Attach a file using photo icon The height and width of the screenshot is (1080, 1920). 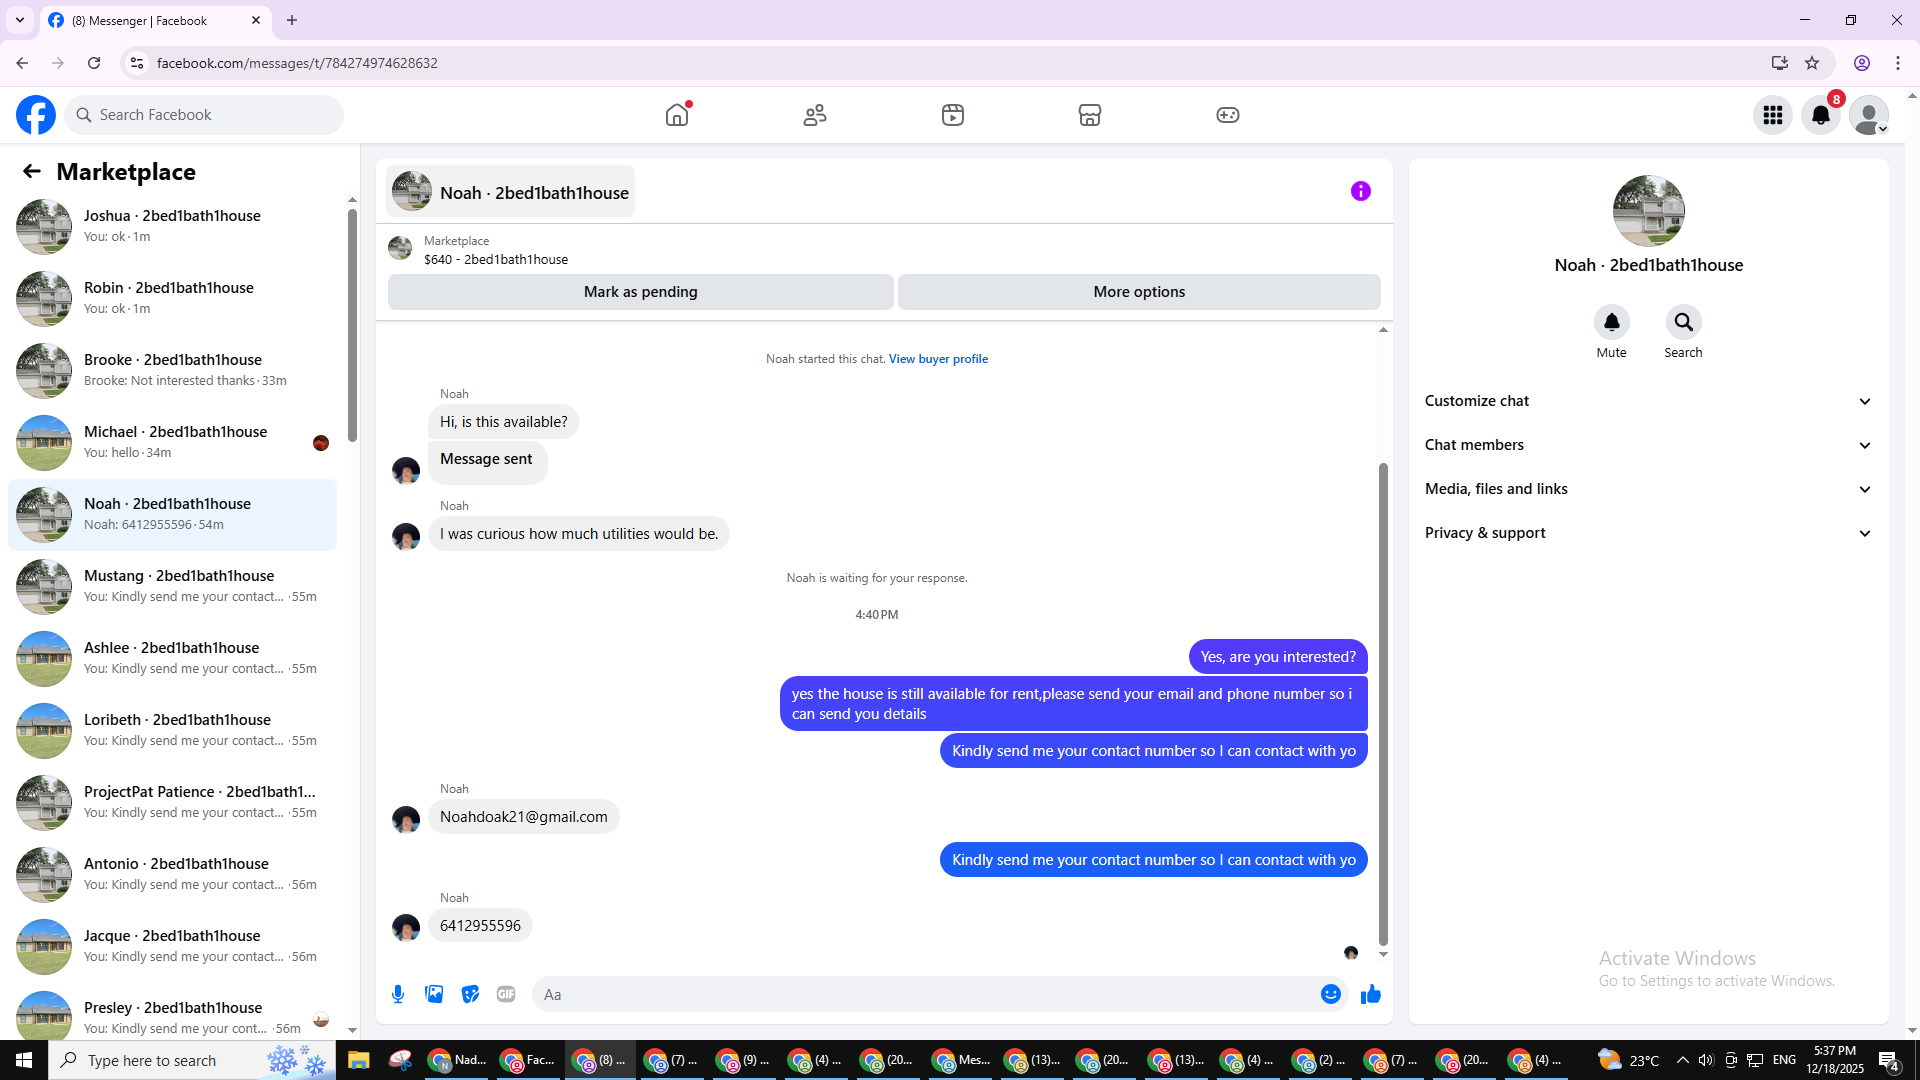point(434,994)
